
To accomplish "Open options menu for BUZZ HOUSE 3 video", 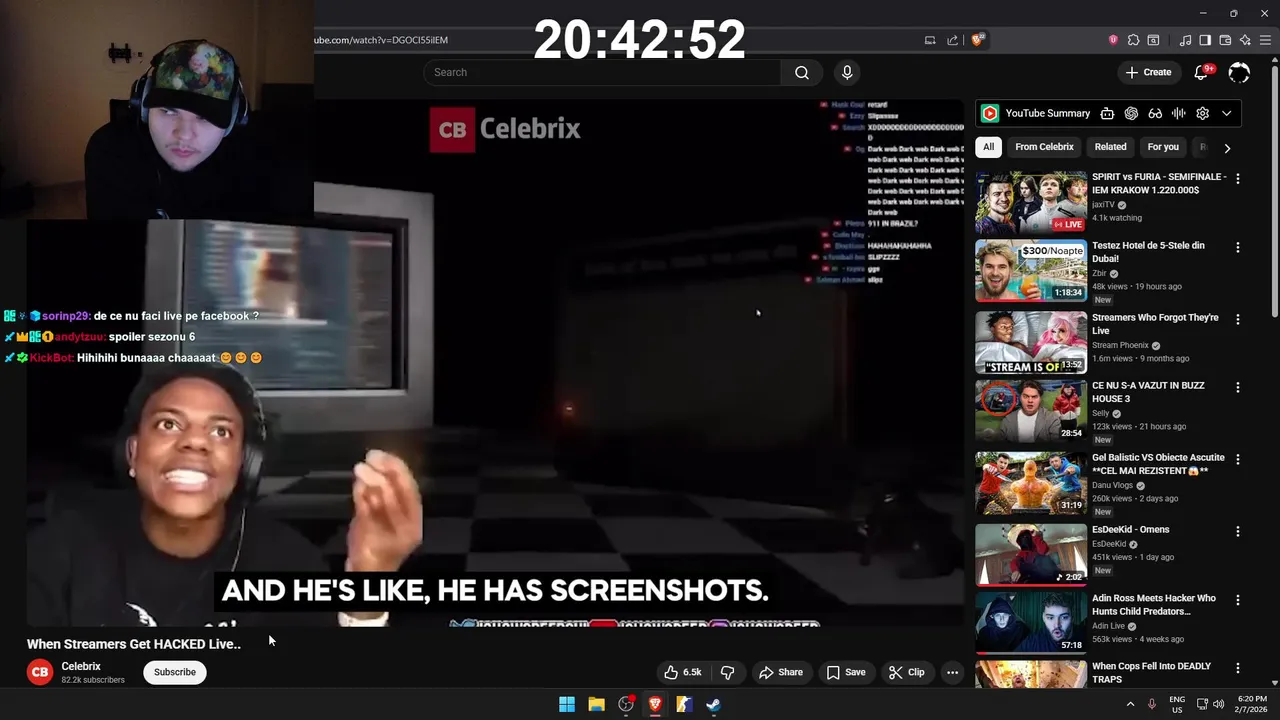I will (1238, 387).
